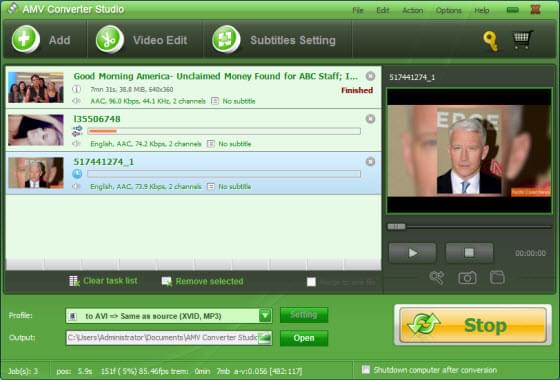This screenshot has height=380, width=560.
Task: Click title Good Morning America- Unclaimed Money
Action: [x=216, y=76]
